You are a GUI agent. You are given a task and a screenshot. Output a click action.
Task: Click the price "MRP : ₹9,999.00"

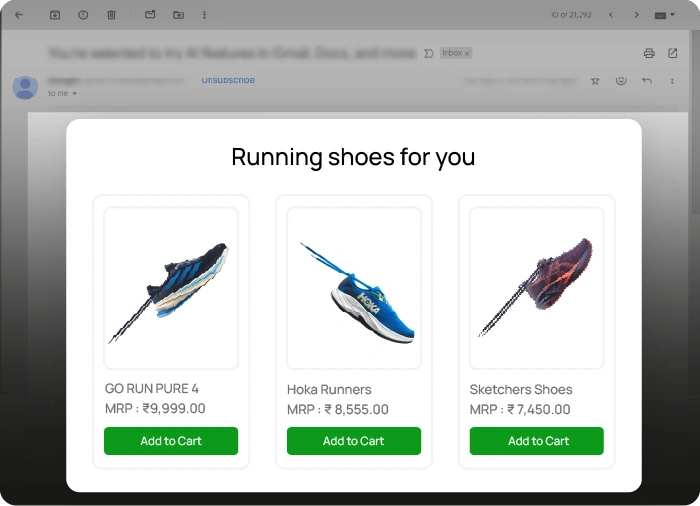coord(155,409)
